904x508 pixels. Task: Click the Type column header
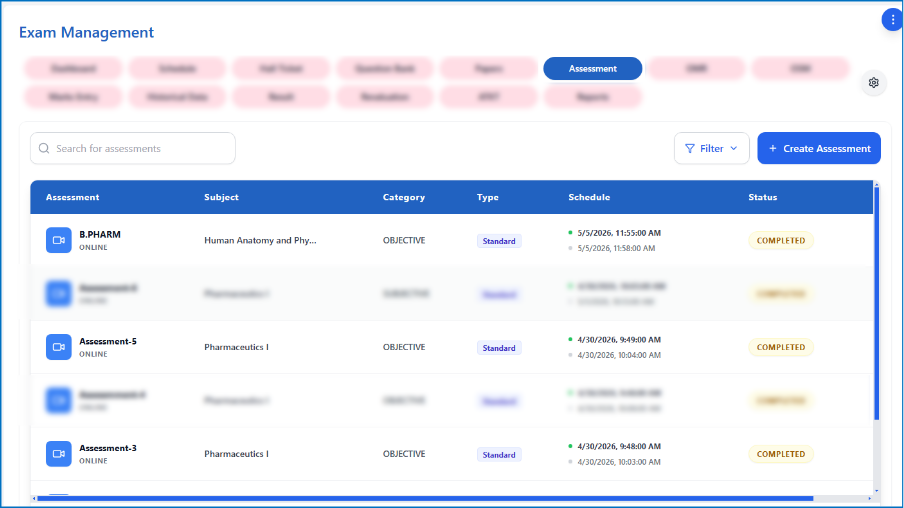488,197
